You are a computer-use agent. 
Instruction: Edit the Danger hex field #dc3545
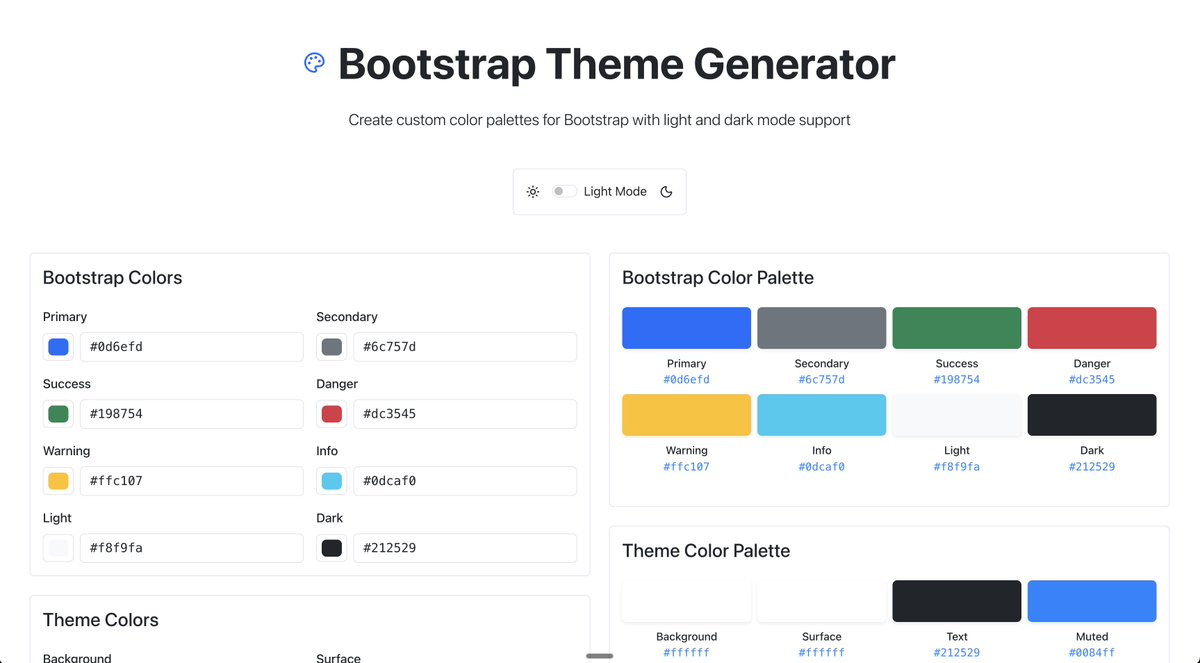465,414
